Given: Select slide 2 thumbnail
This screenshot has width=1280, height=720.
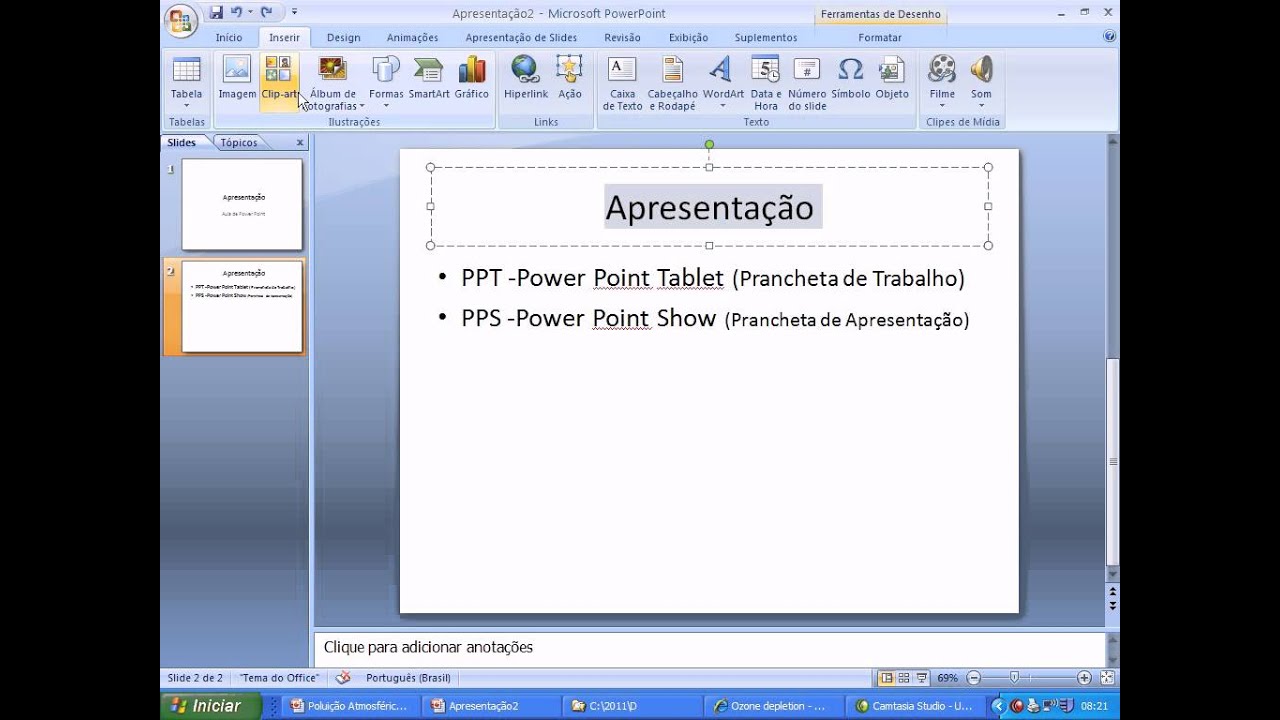Looking at the screenshot, I should coord(242,306).
